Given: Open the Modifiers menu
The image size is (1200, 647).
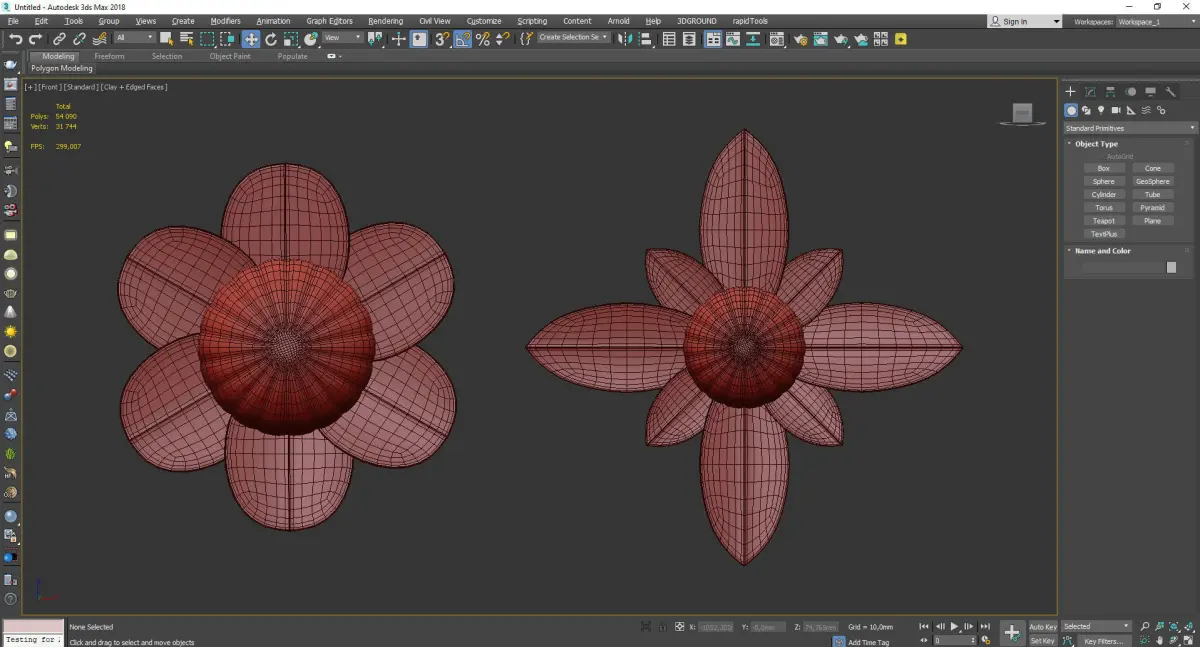Looking at the screenshot, I should [225, 21].
